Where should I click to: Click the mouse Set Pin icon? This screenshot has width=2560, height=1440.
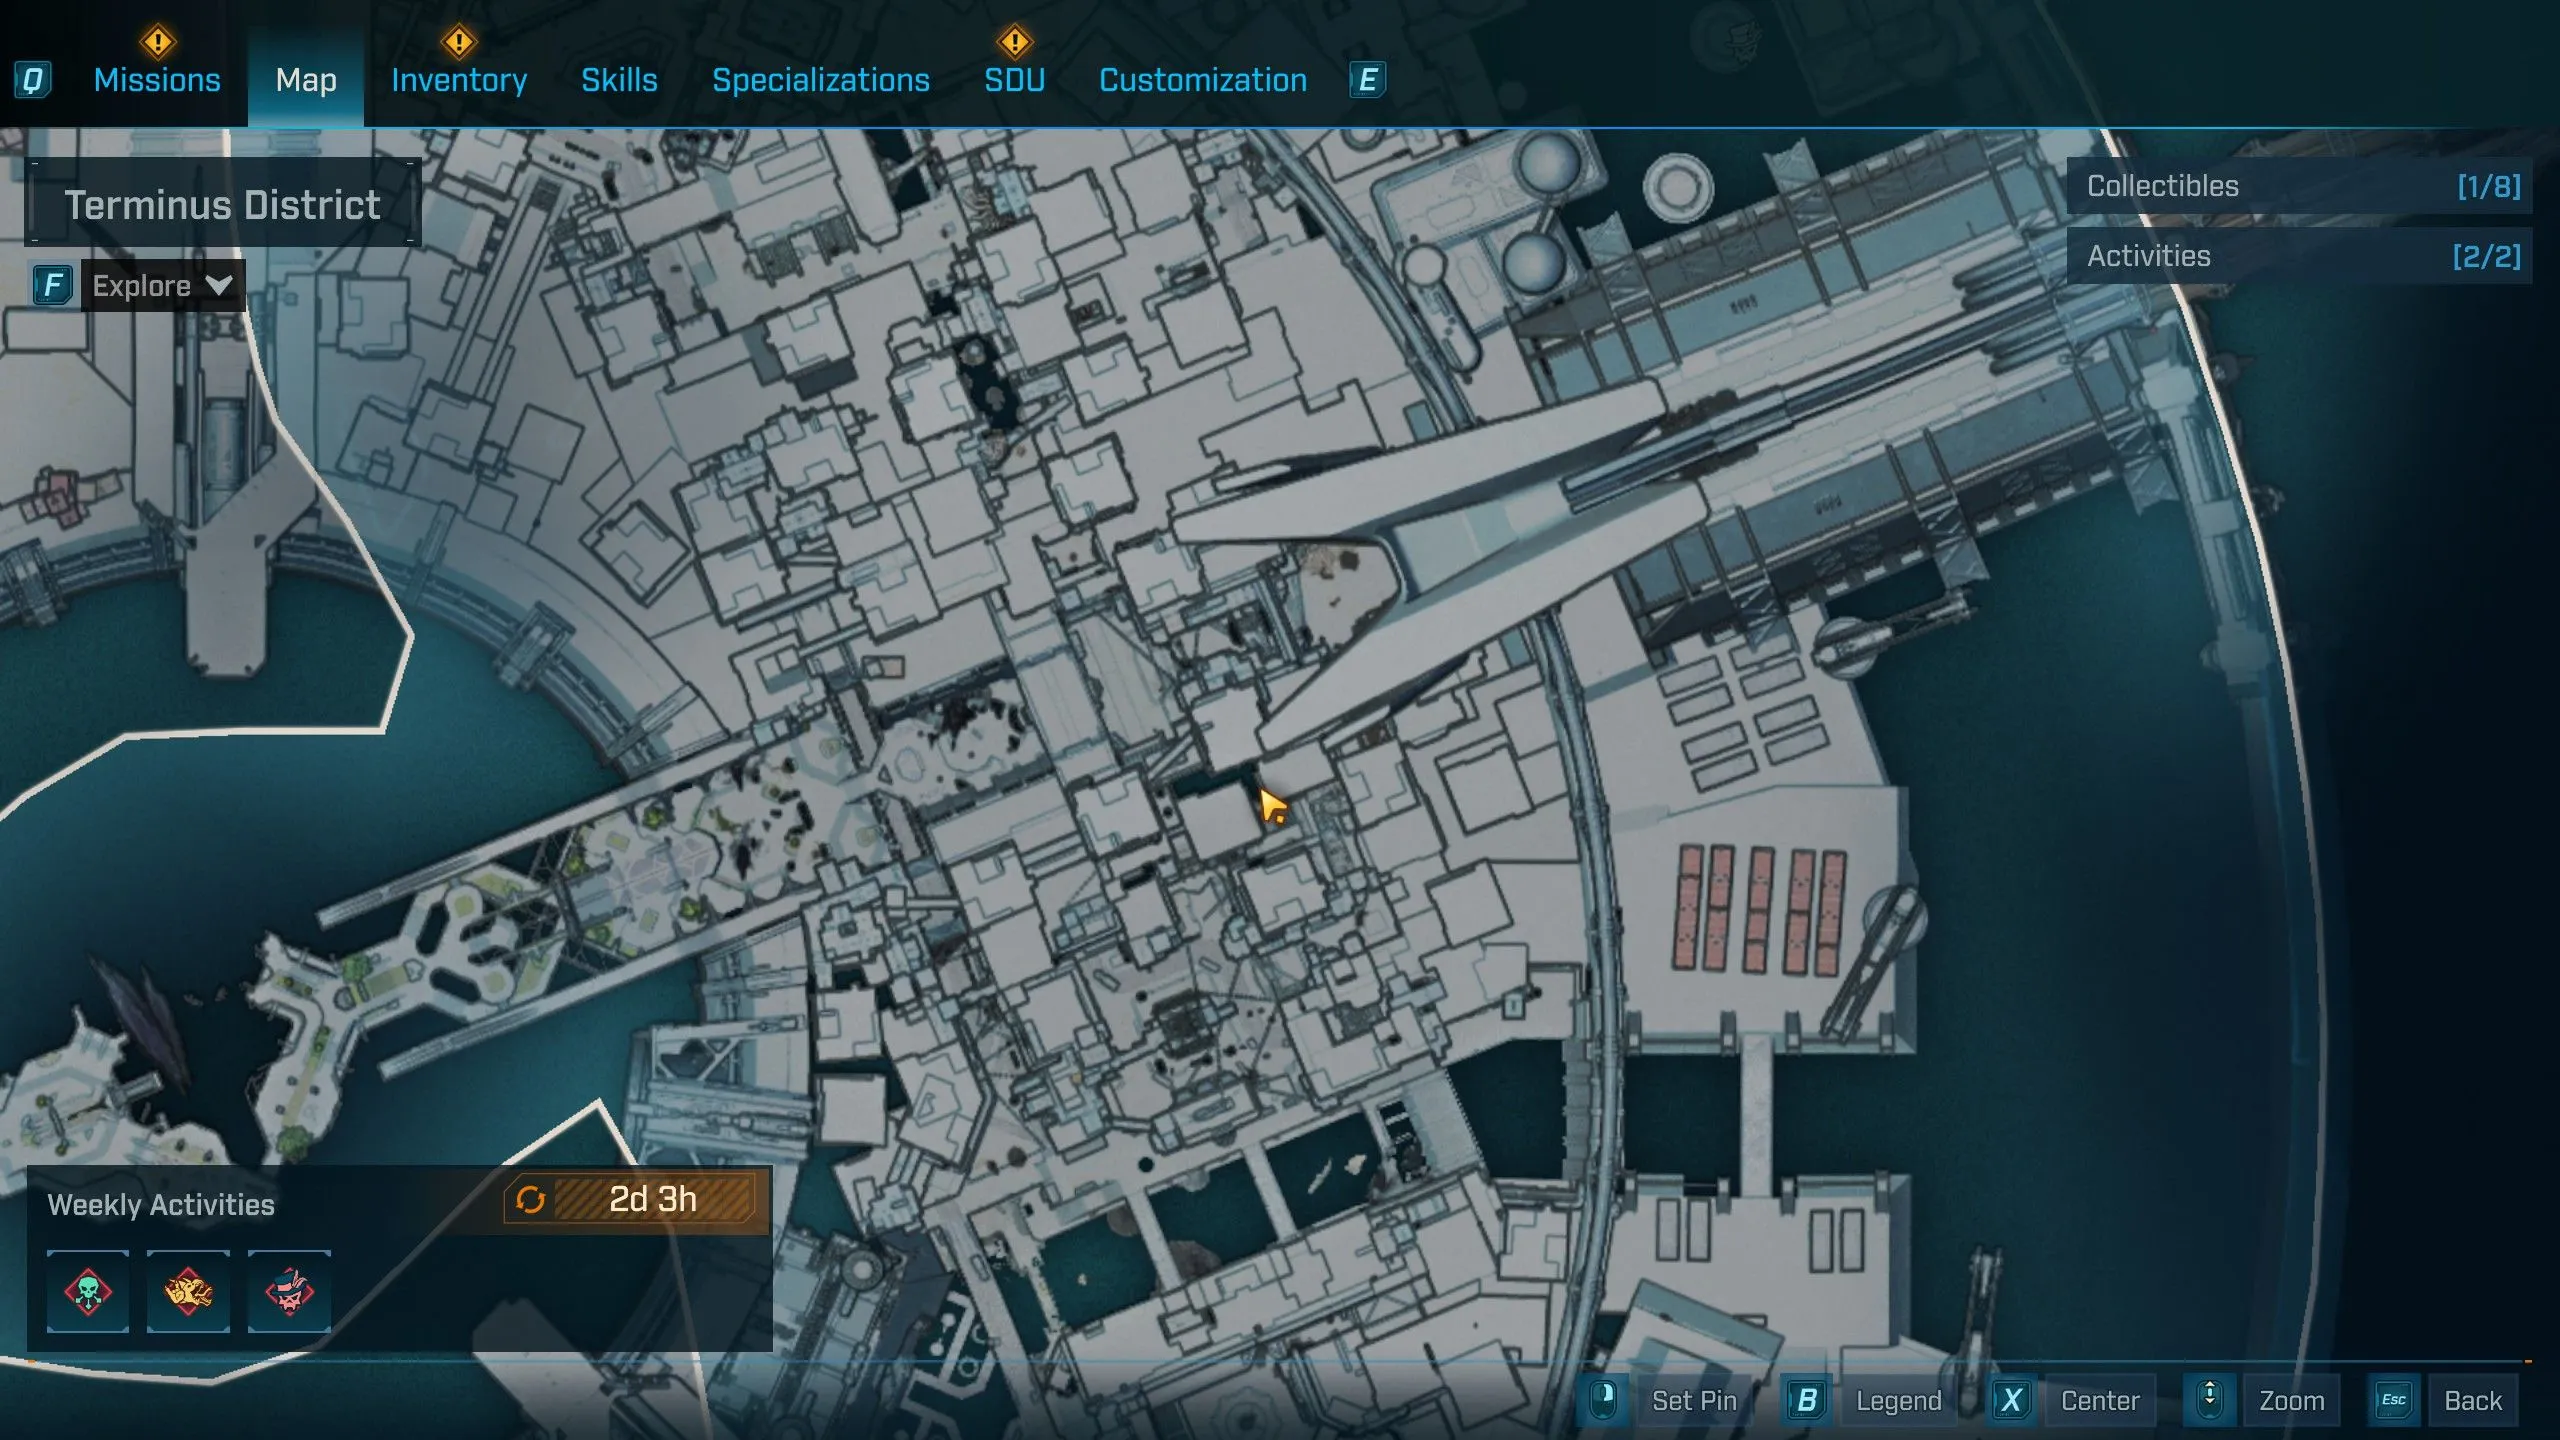pyautogui.click(x=1603, y=1400)
